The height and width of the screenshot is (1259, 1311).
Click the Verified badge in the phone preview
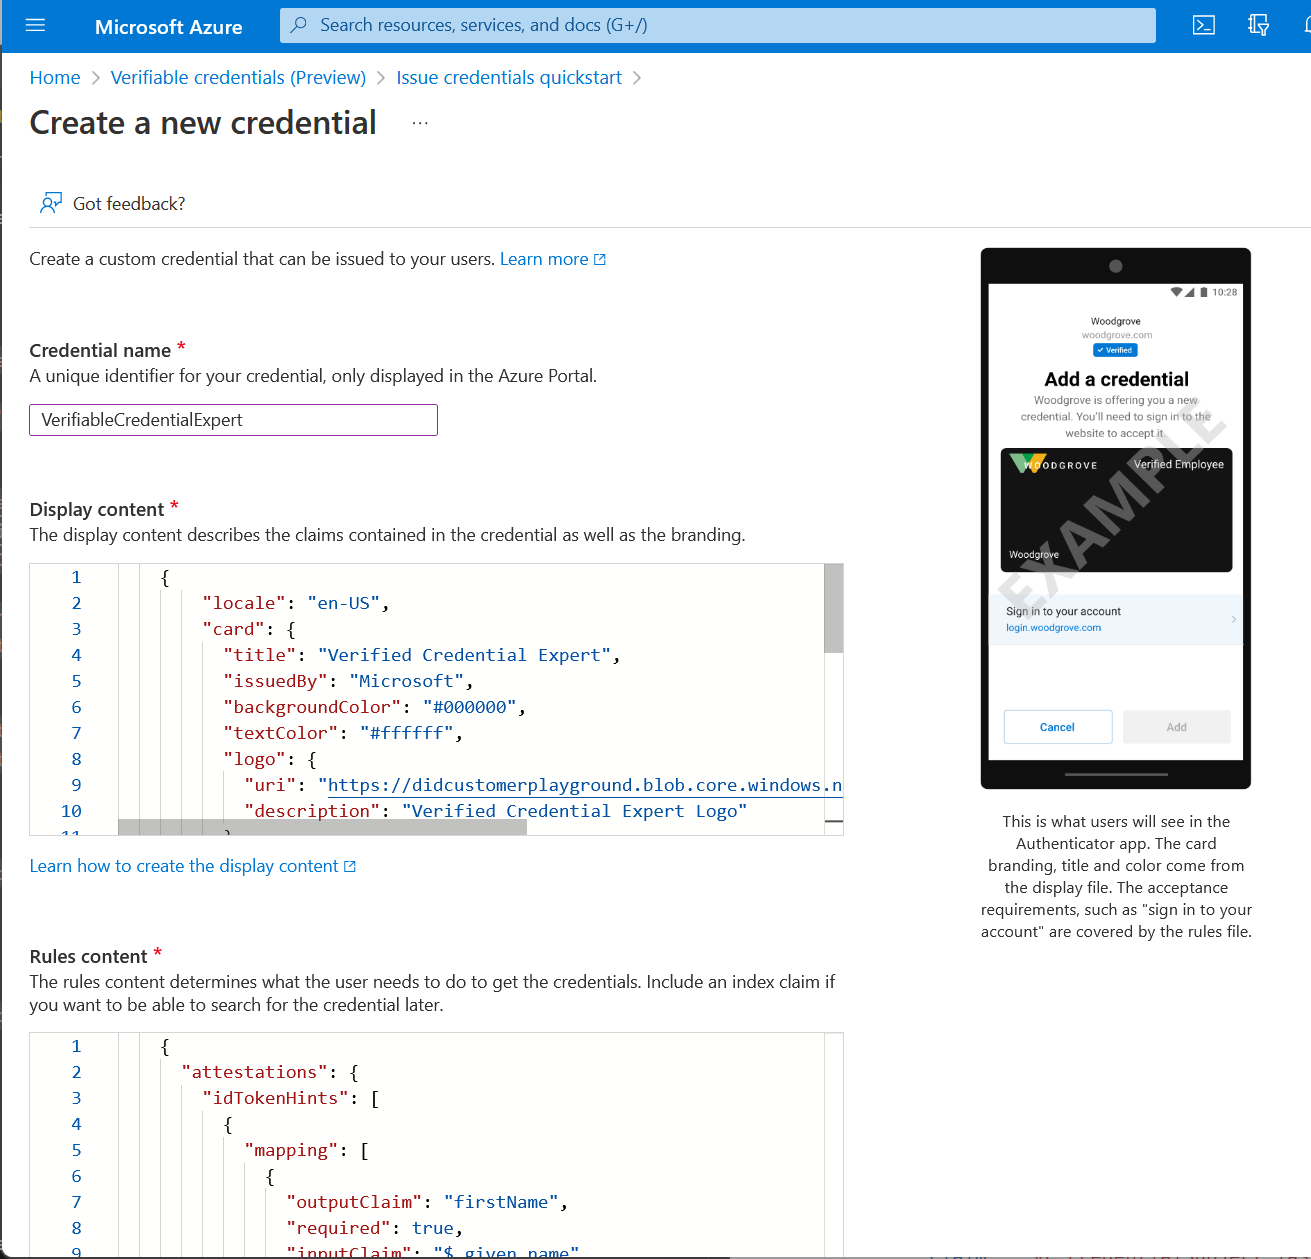click(x=1115, y=350)
